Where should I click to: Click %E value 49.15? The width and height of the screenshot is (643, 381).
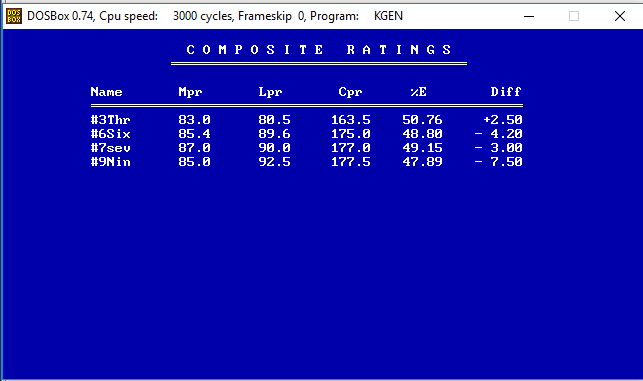point(422,148)
